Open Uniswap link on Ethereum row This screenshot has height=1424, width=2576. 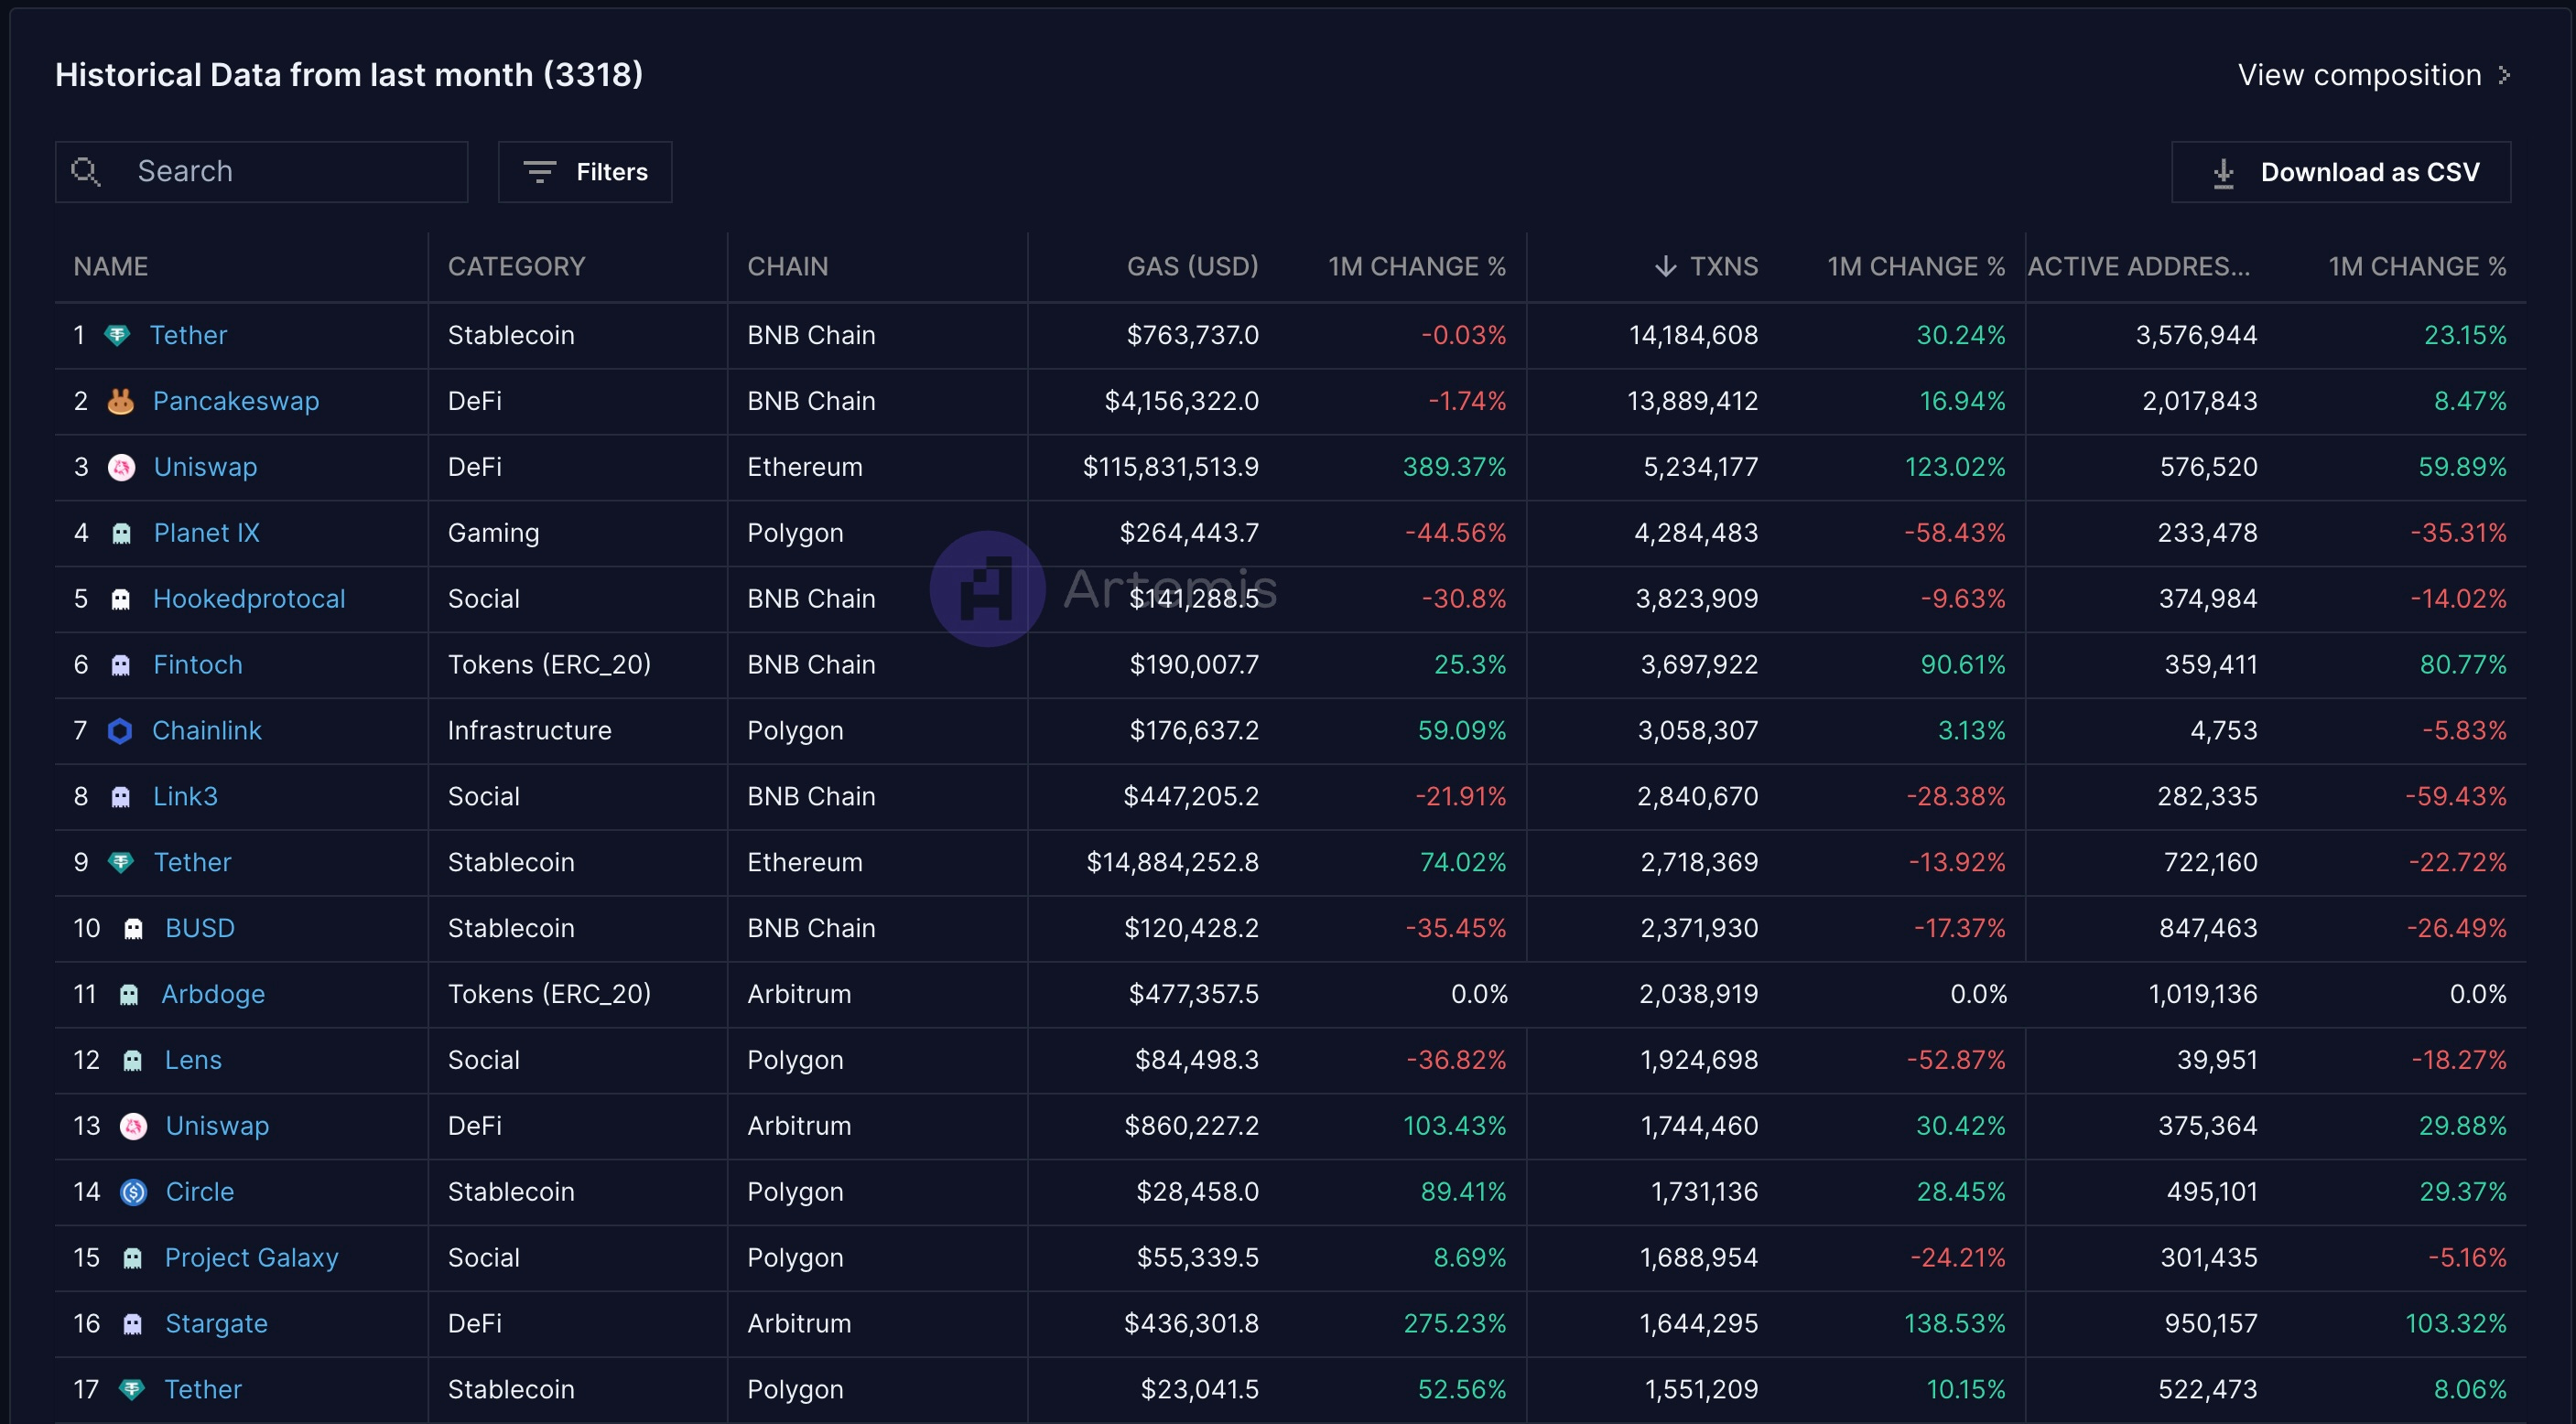205,467
